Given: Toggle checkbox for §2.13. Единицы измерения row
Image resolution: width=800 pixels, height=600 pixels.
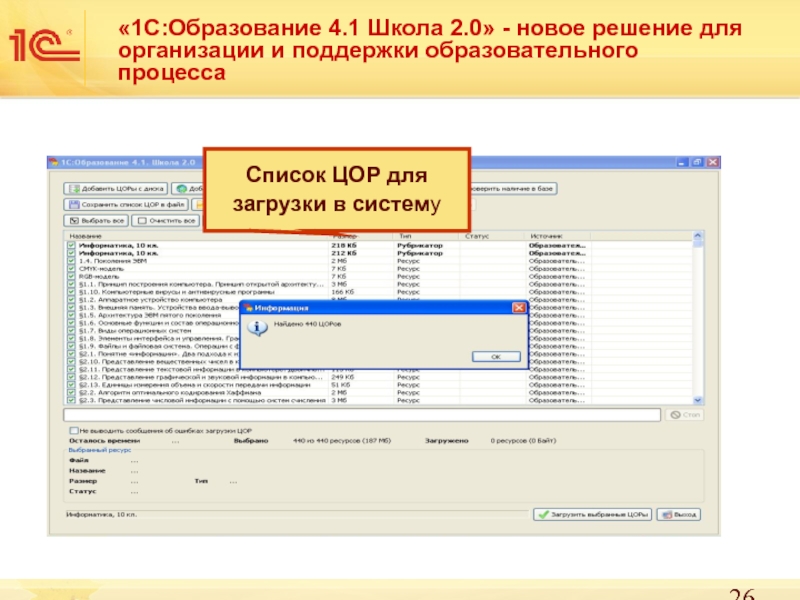Looking at the screenshot, I should point(71,385).
